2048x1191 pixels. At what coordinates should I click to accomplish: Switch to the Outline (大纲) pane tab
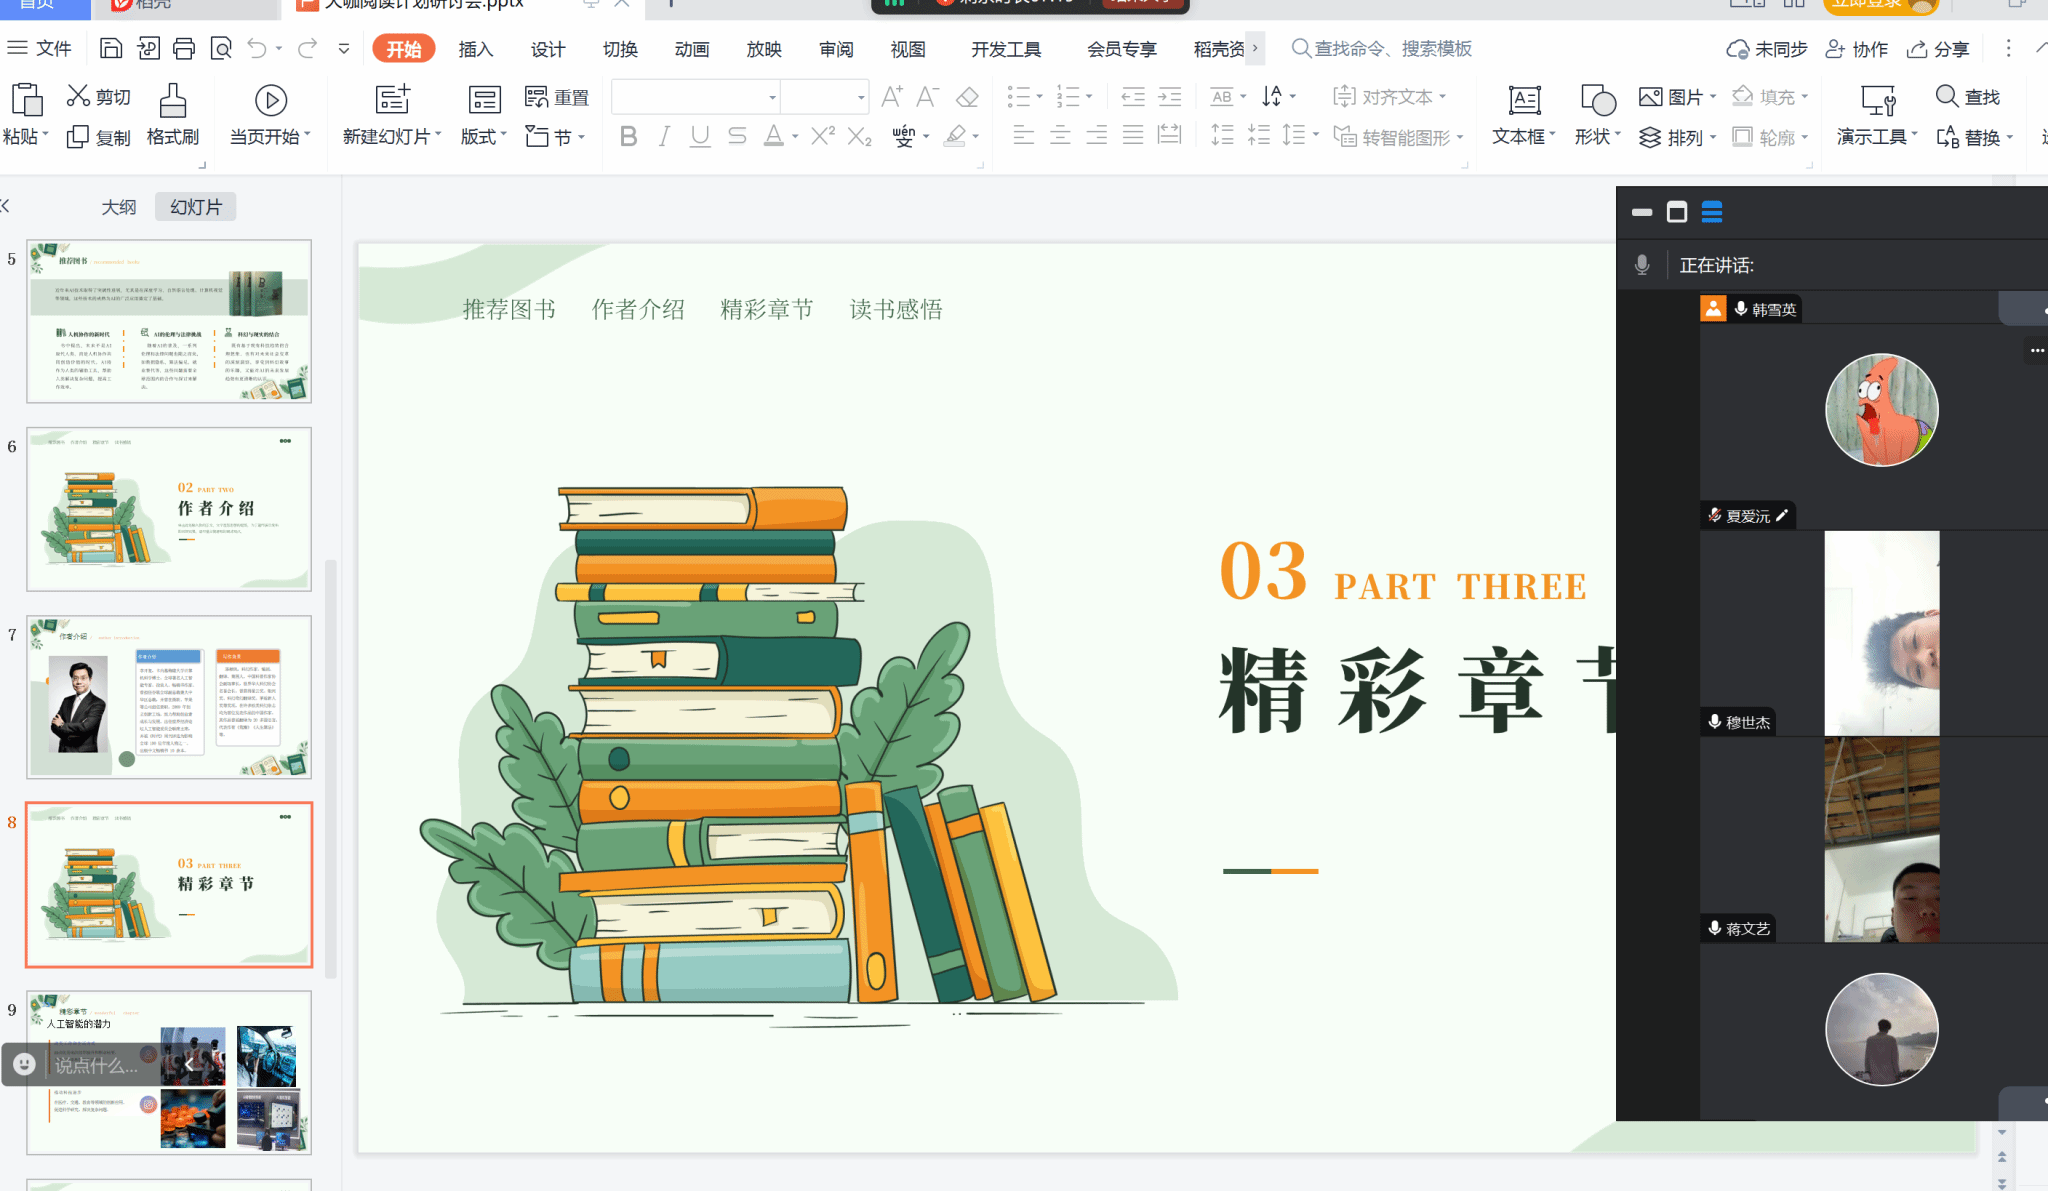click(x=118, y=207)
